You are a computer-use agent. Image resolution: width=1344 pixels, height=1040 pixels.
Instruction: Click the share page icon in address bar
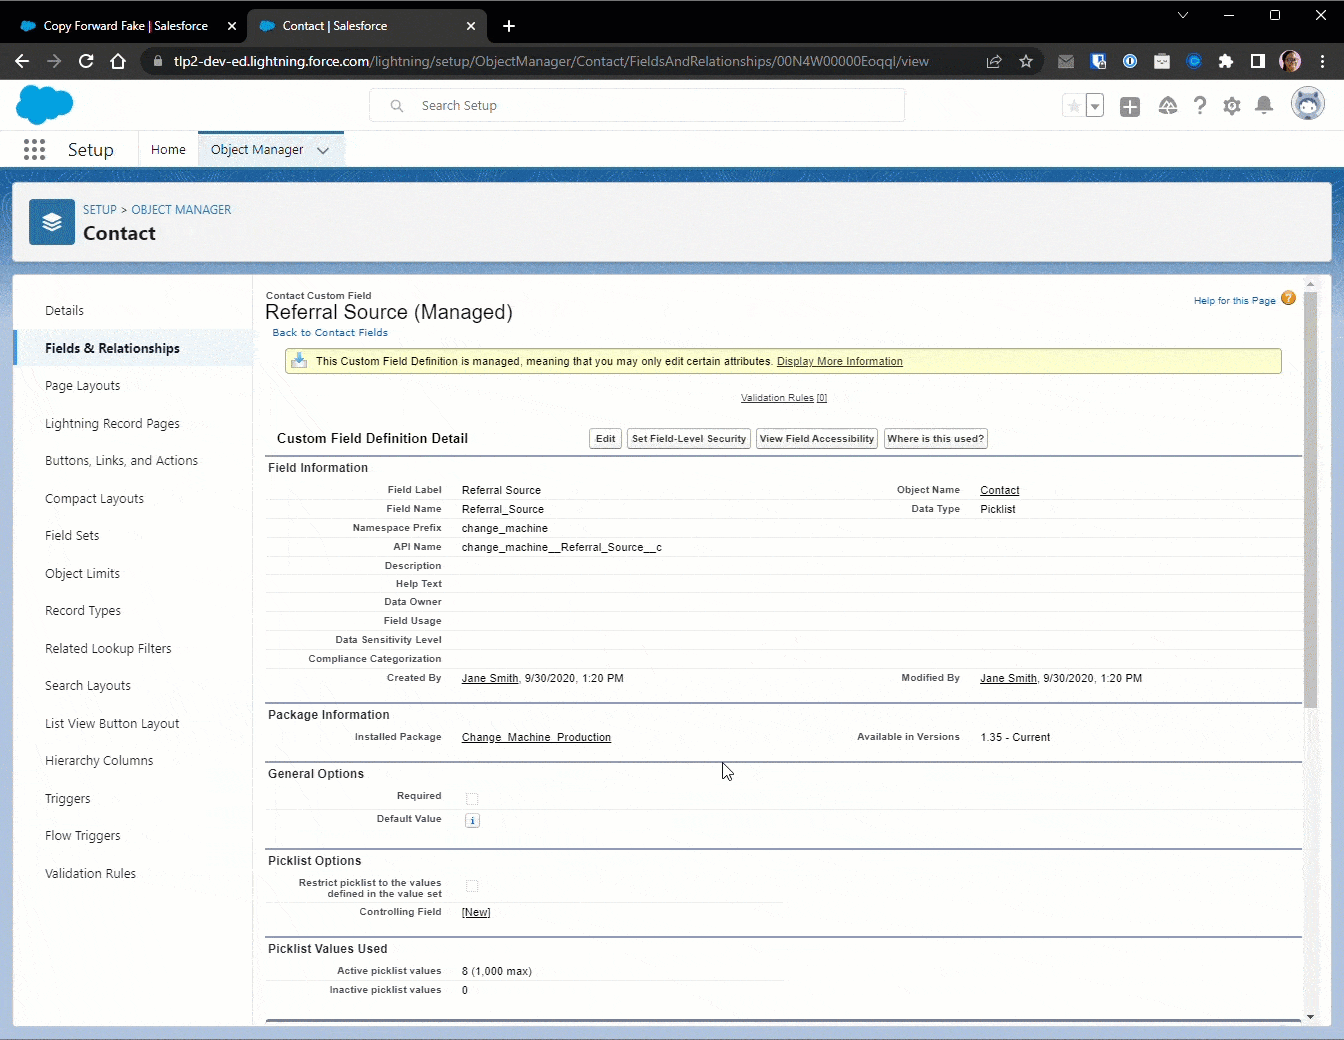tap(994, 61)
